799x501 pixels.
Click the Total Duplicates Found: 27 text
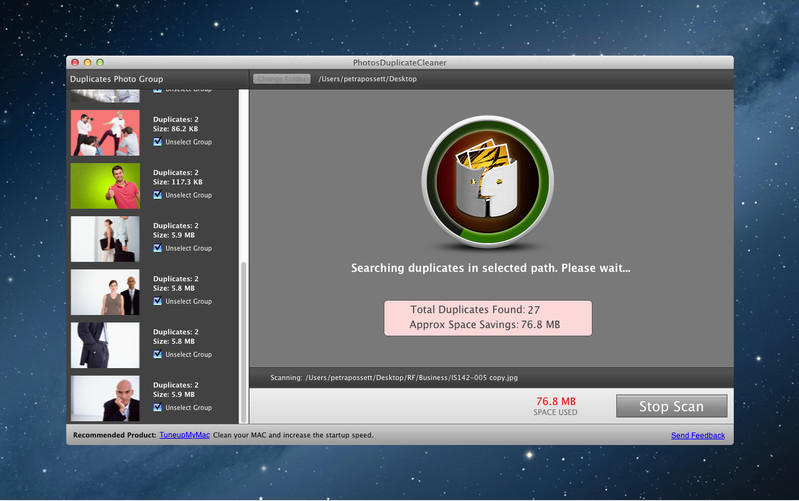click(x=475, y=309)
